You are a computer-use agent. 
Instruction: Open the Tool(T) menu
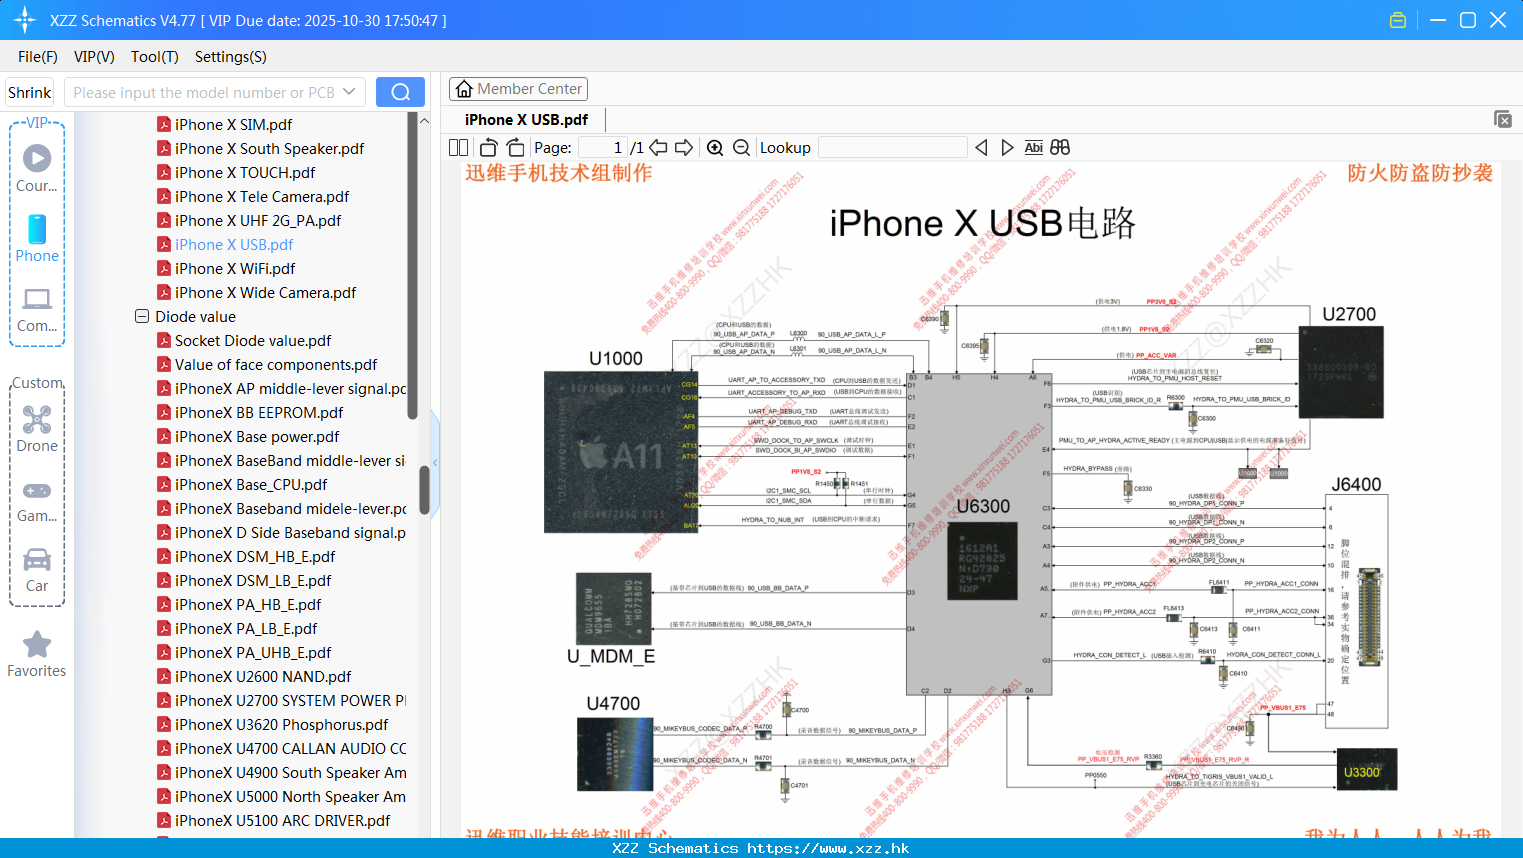[155, 57]
